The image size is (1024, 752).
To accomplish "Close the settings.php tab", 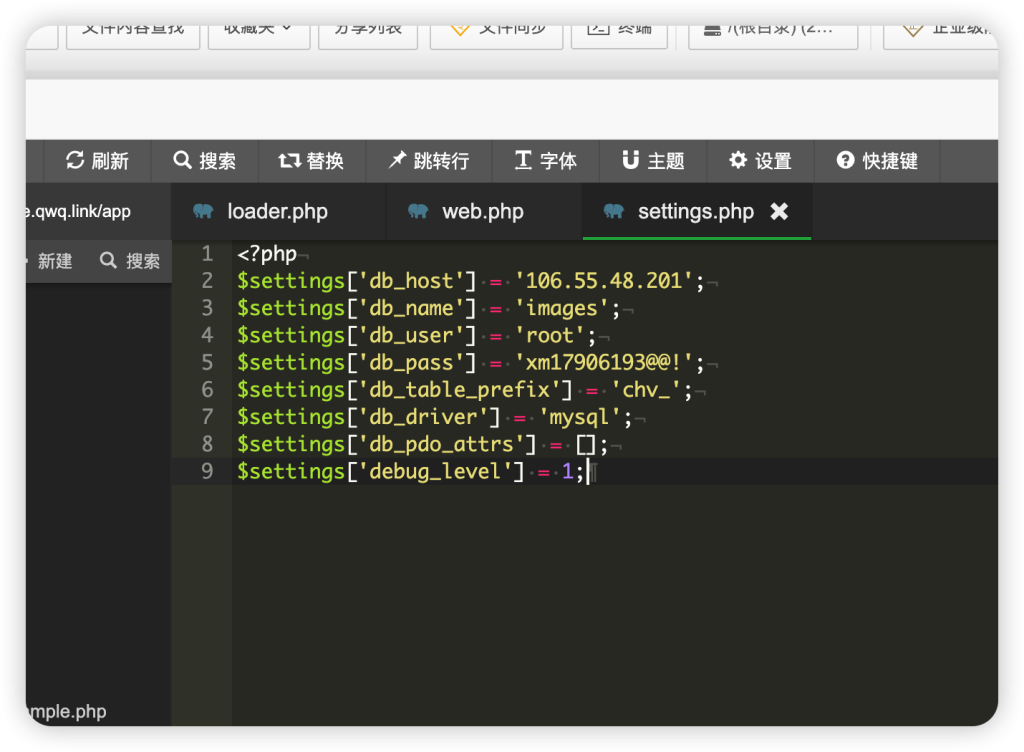I will click(x=779, y=212).
